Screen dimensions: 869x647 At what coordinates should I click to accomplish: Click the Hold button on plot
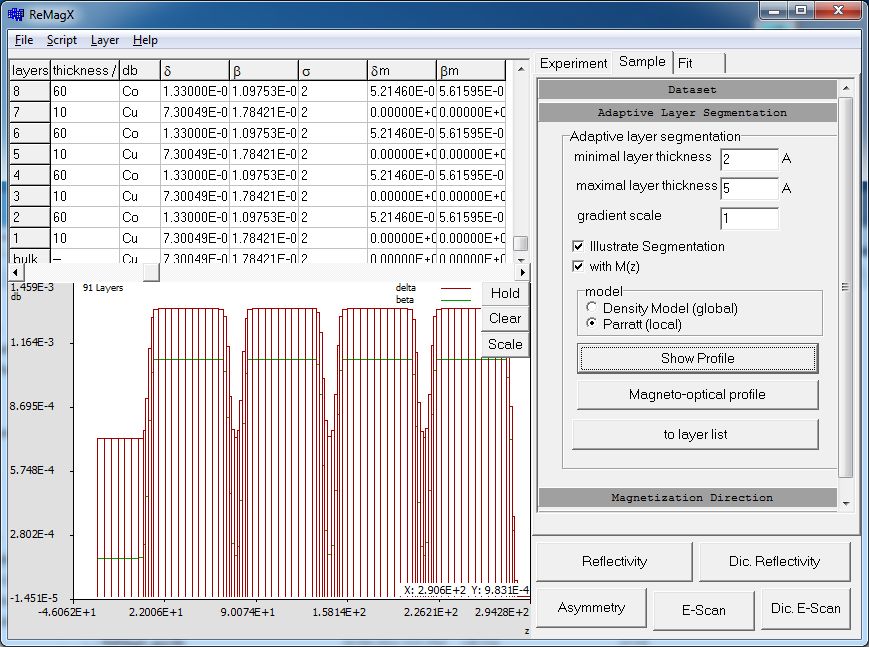(505, 293)
